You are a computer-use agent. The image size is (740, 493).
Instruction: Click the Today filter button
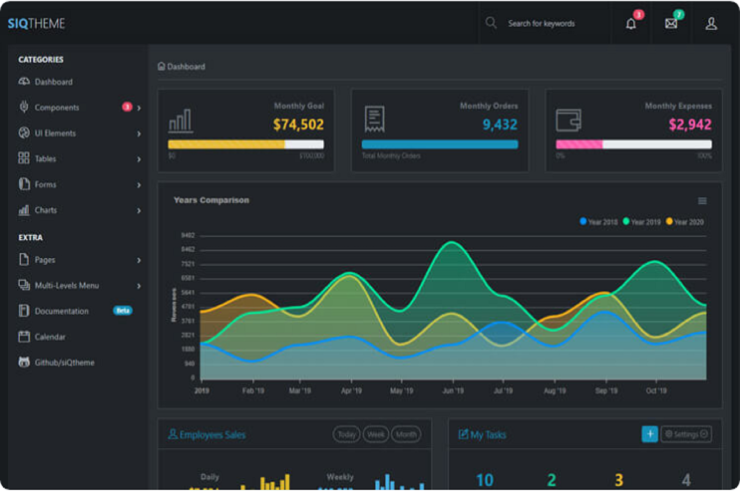pos(346,435)
